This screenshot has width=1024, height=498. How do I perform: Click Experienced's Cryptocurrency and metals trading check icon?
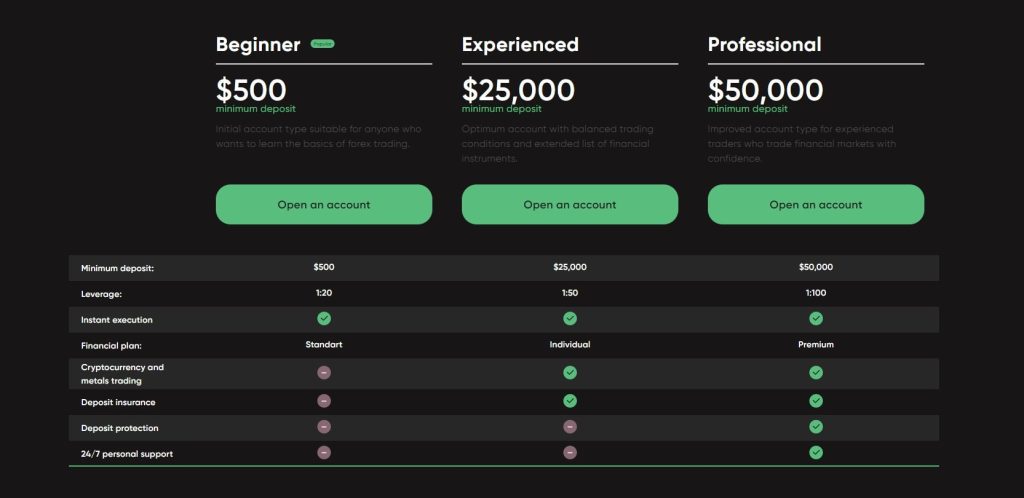click(x=570, y=373)
